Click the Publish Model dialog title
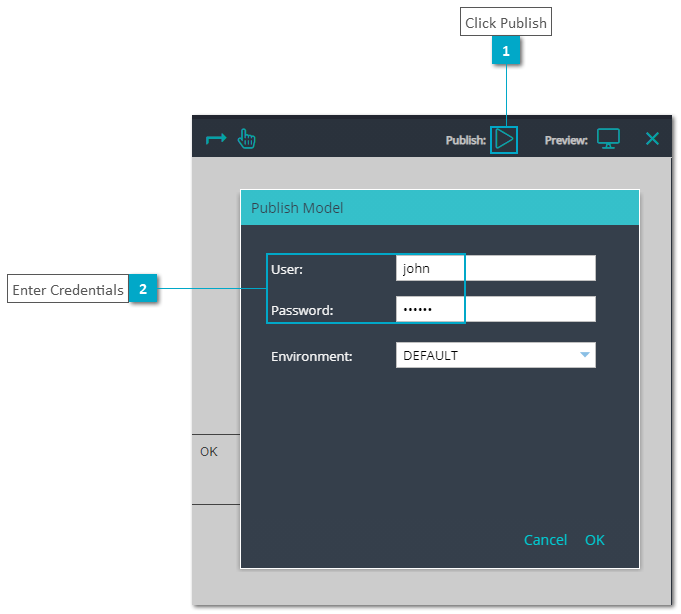Image resolution: width=681 pixels, height=614 pixels. 297,208
